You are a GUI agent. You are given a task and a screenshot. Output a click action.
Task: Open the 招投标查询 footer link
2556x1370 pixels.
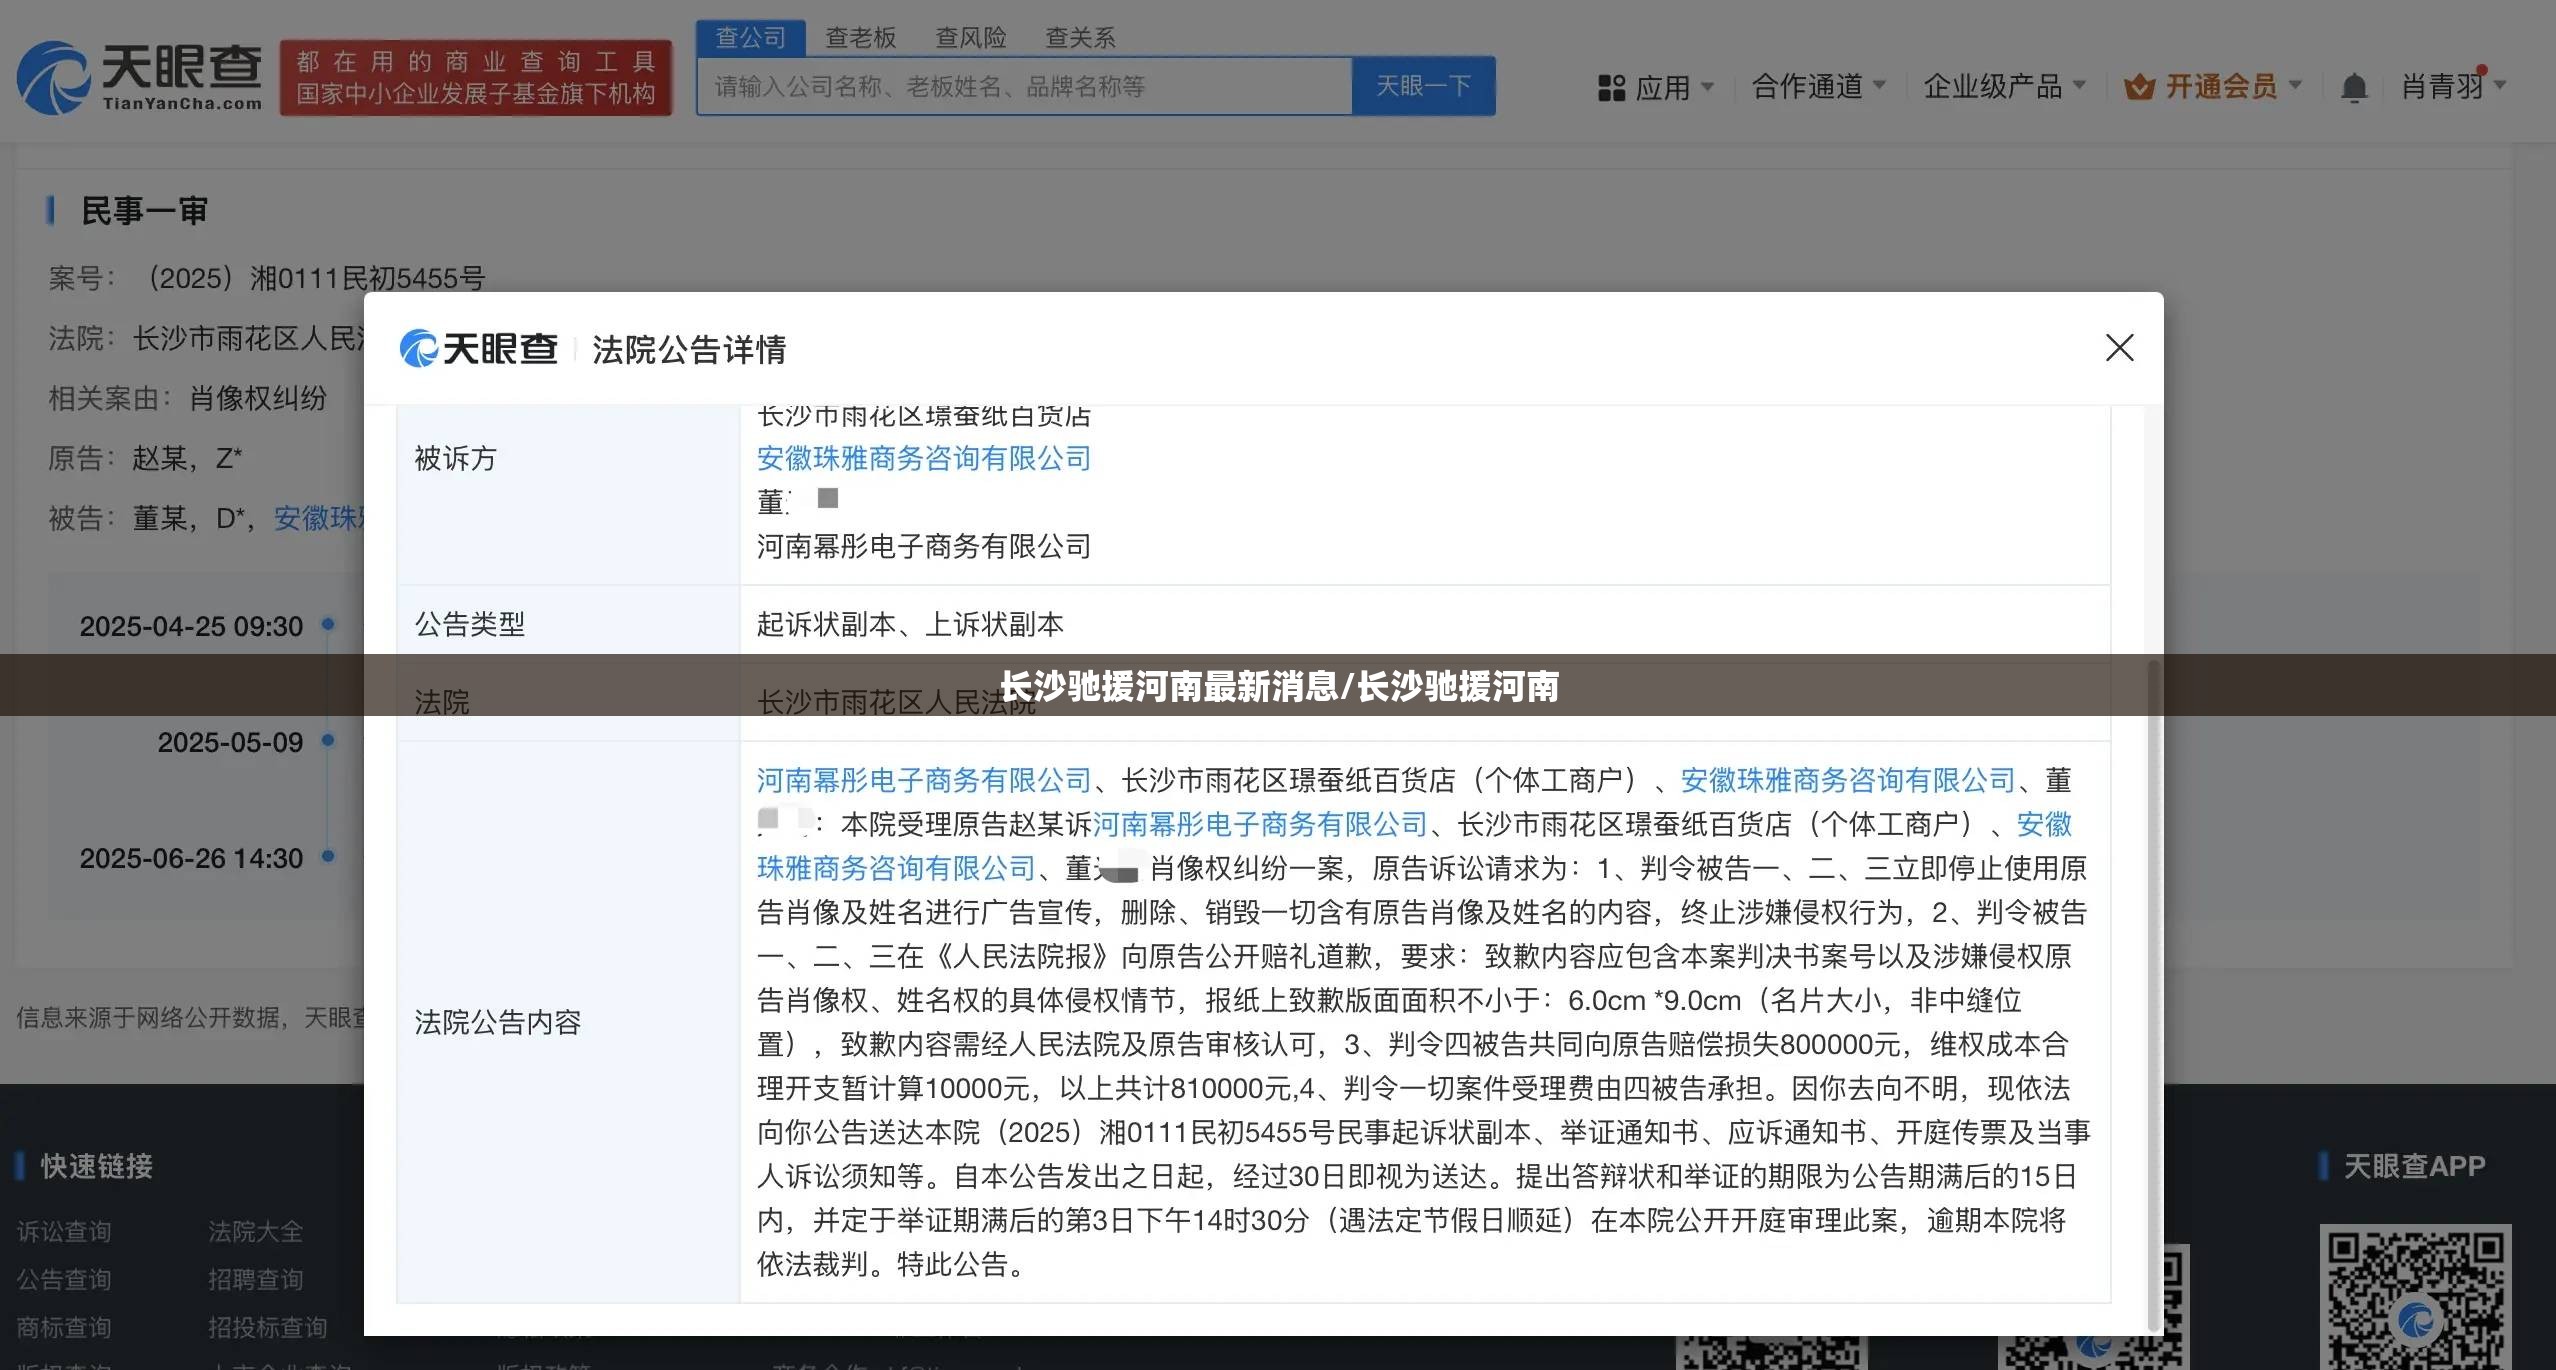tap(267, 1328)
